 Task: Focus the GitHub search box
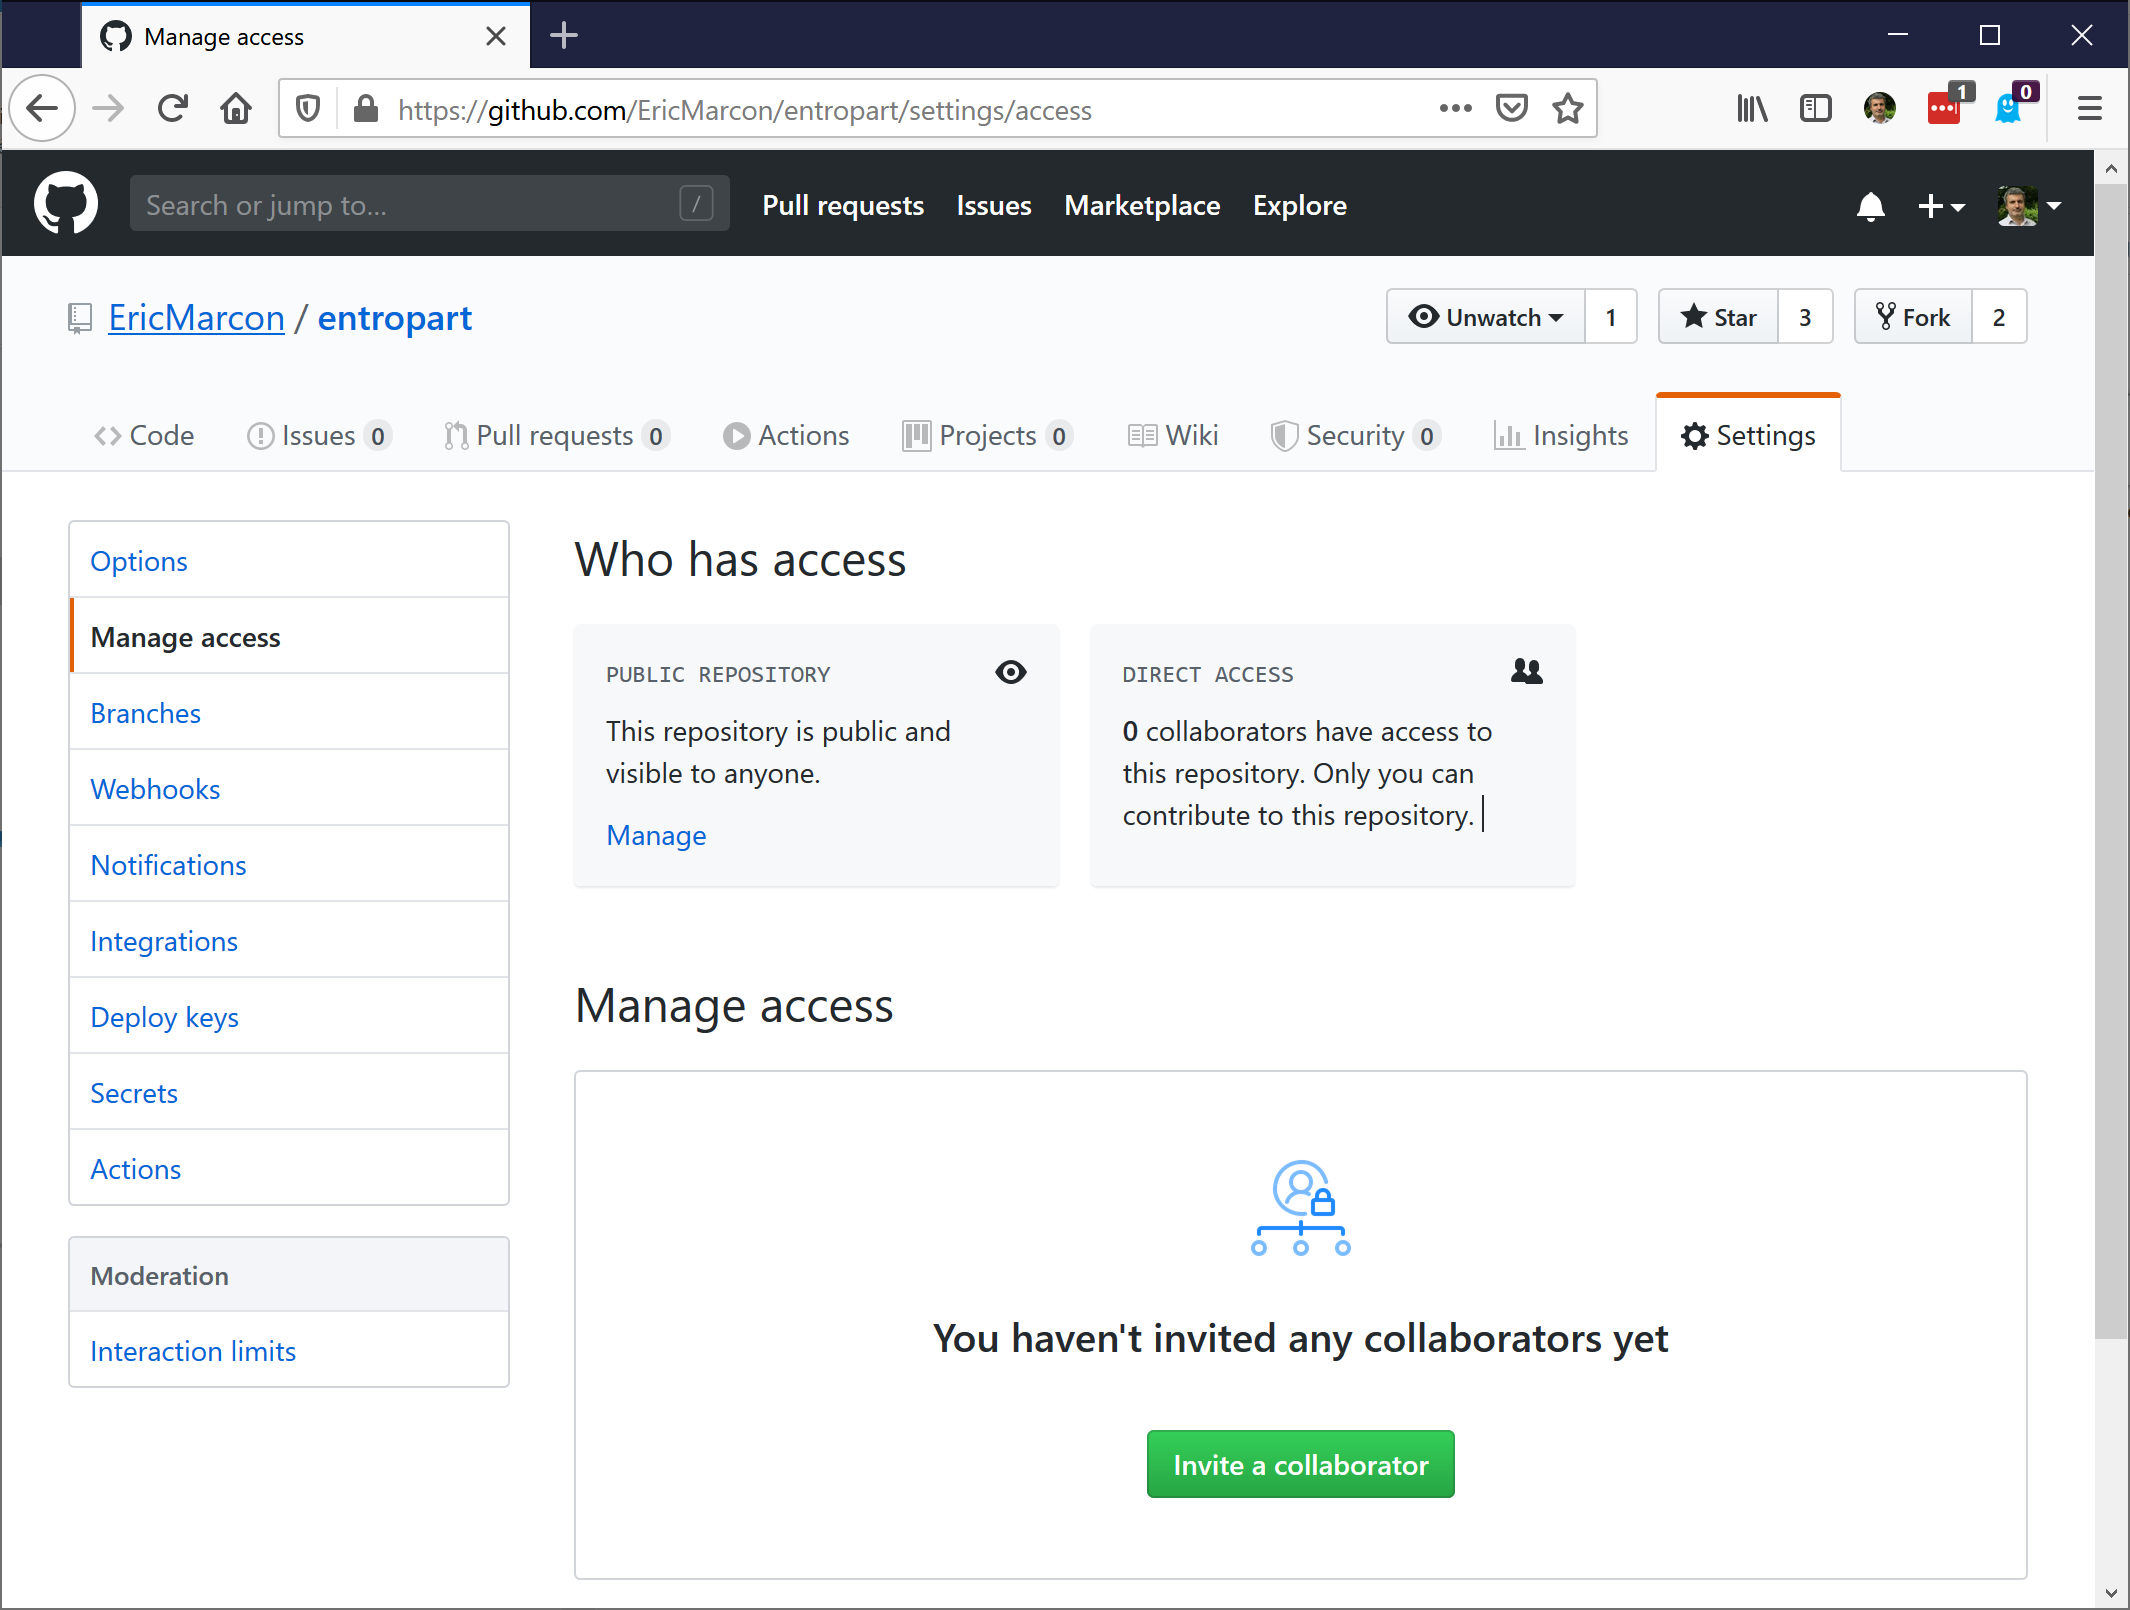click(429, 204)
